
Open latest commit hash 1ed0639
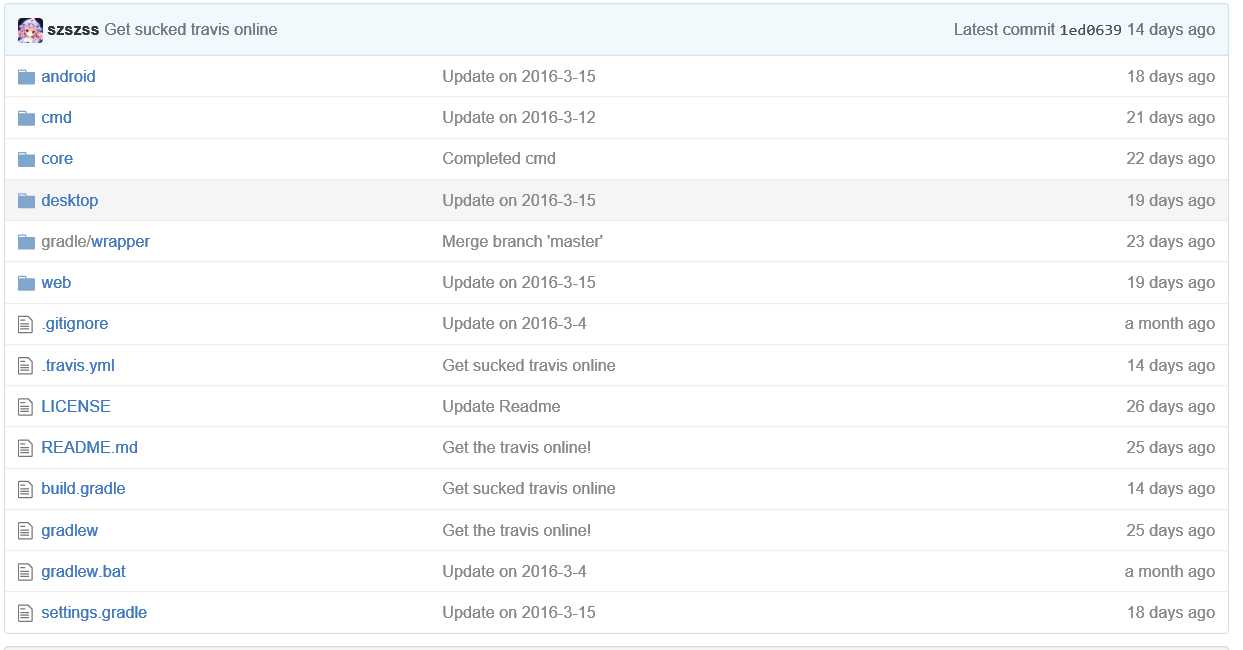click(x=1090, y=30)
